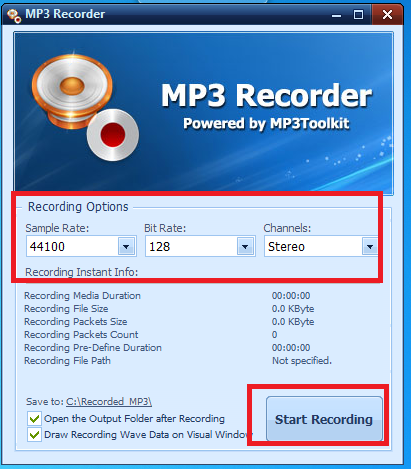Maximize the MP3 Recorder window
The width and height of the screenshot is (411, 469).
358,15
